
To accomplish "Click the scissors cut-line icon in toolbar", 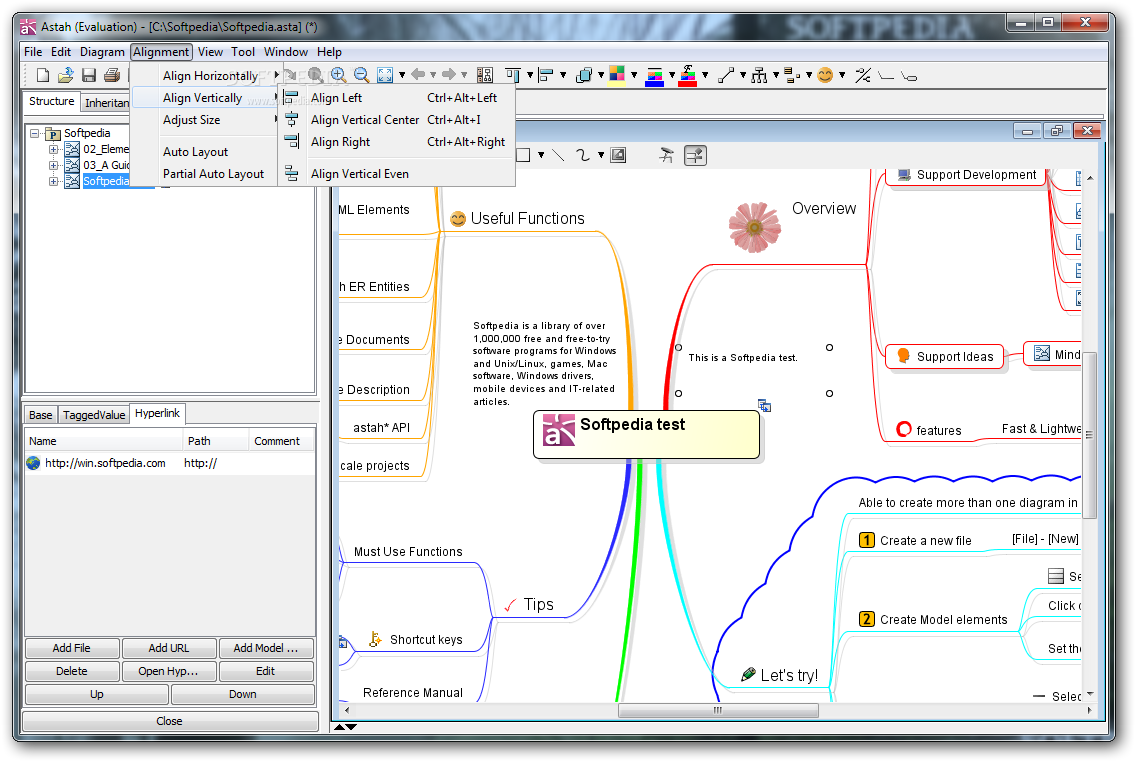I will pos(863,75).
